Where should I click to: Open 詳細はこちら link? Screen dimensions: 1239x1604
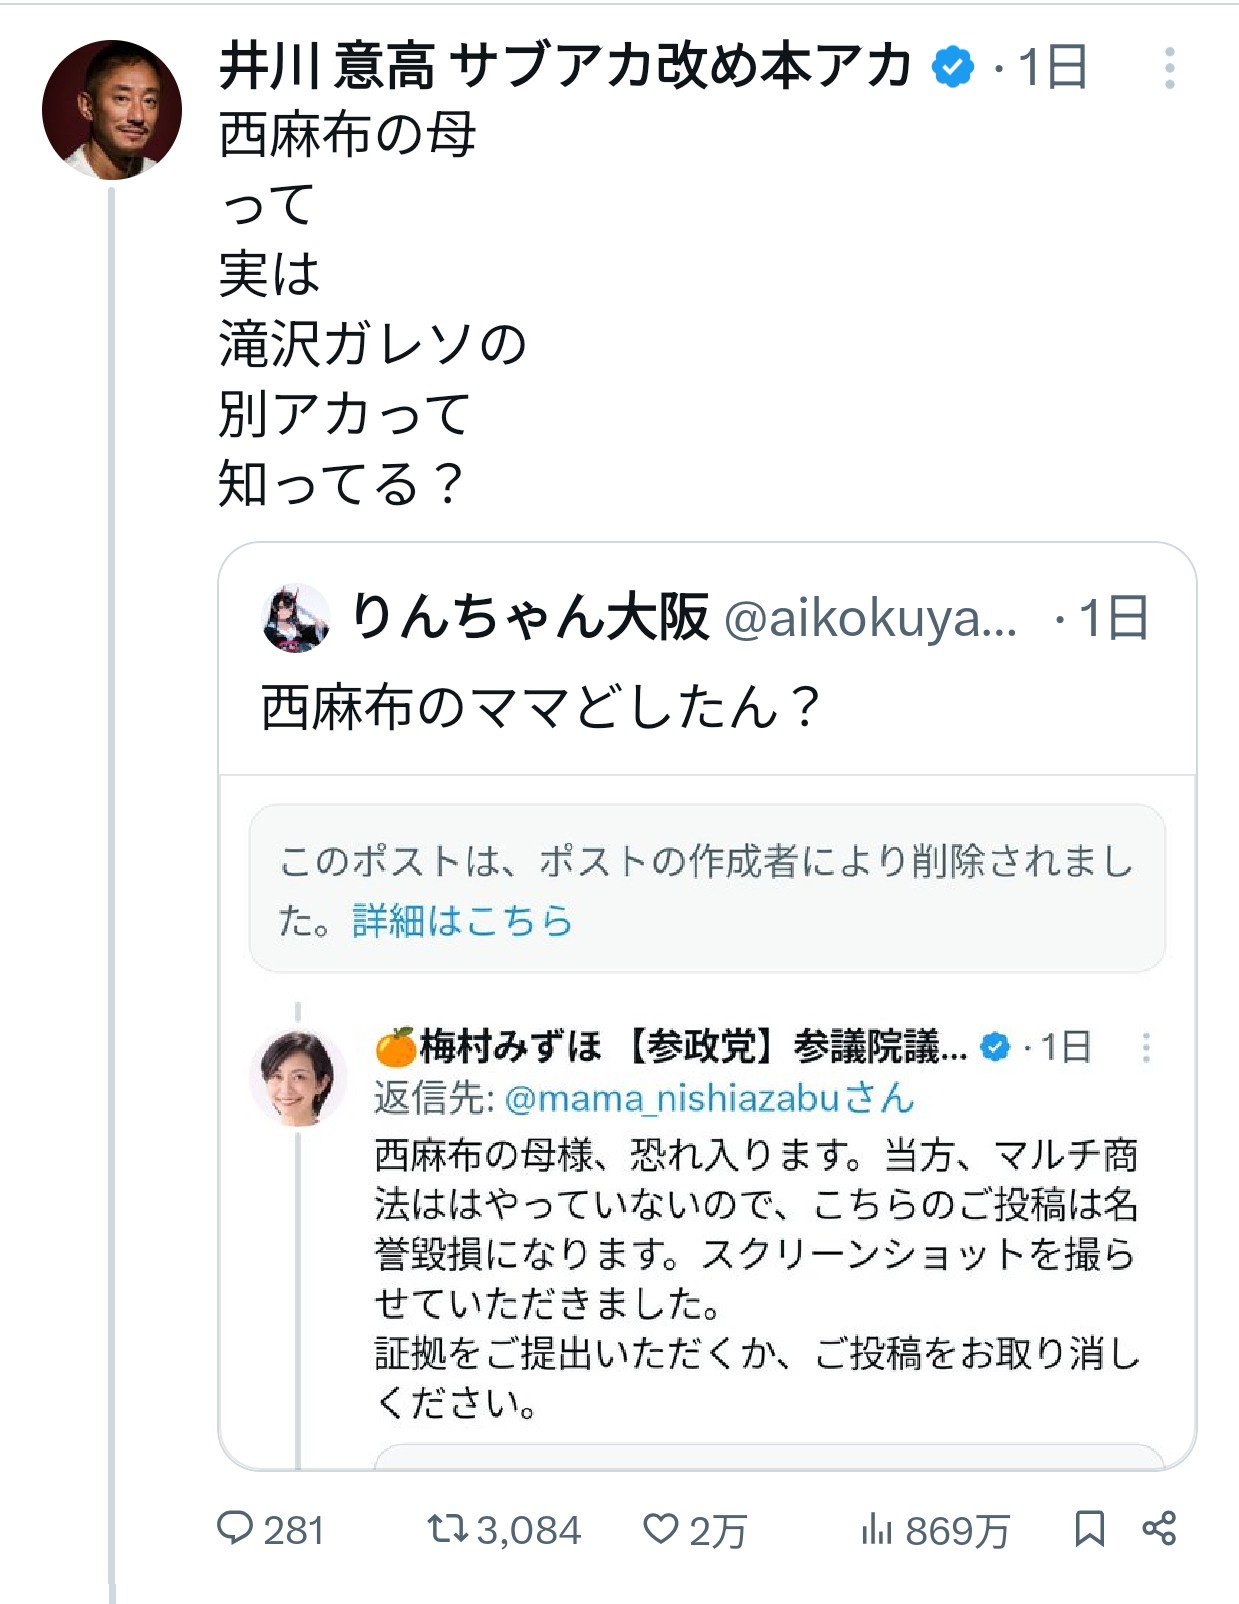(462, 920)
